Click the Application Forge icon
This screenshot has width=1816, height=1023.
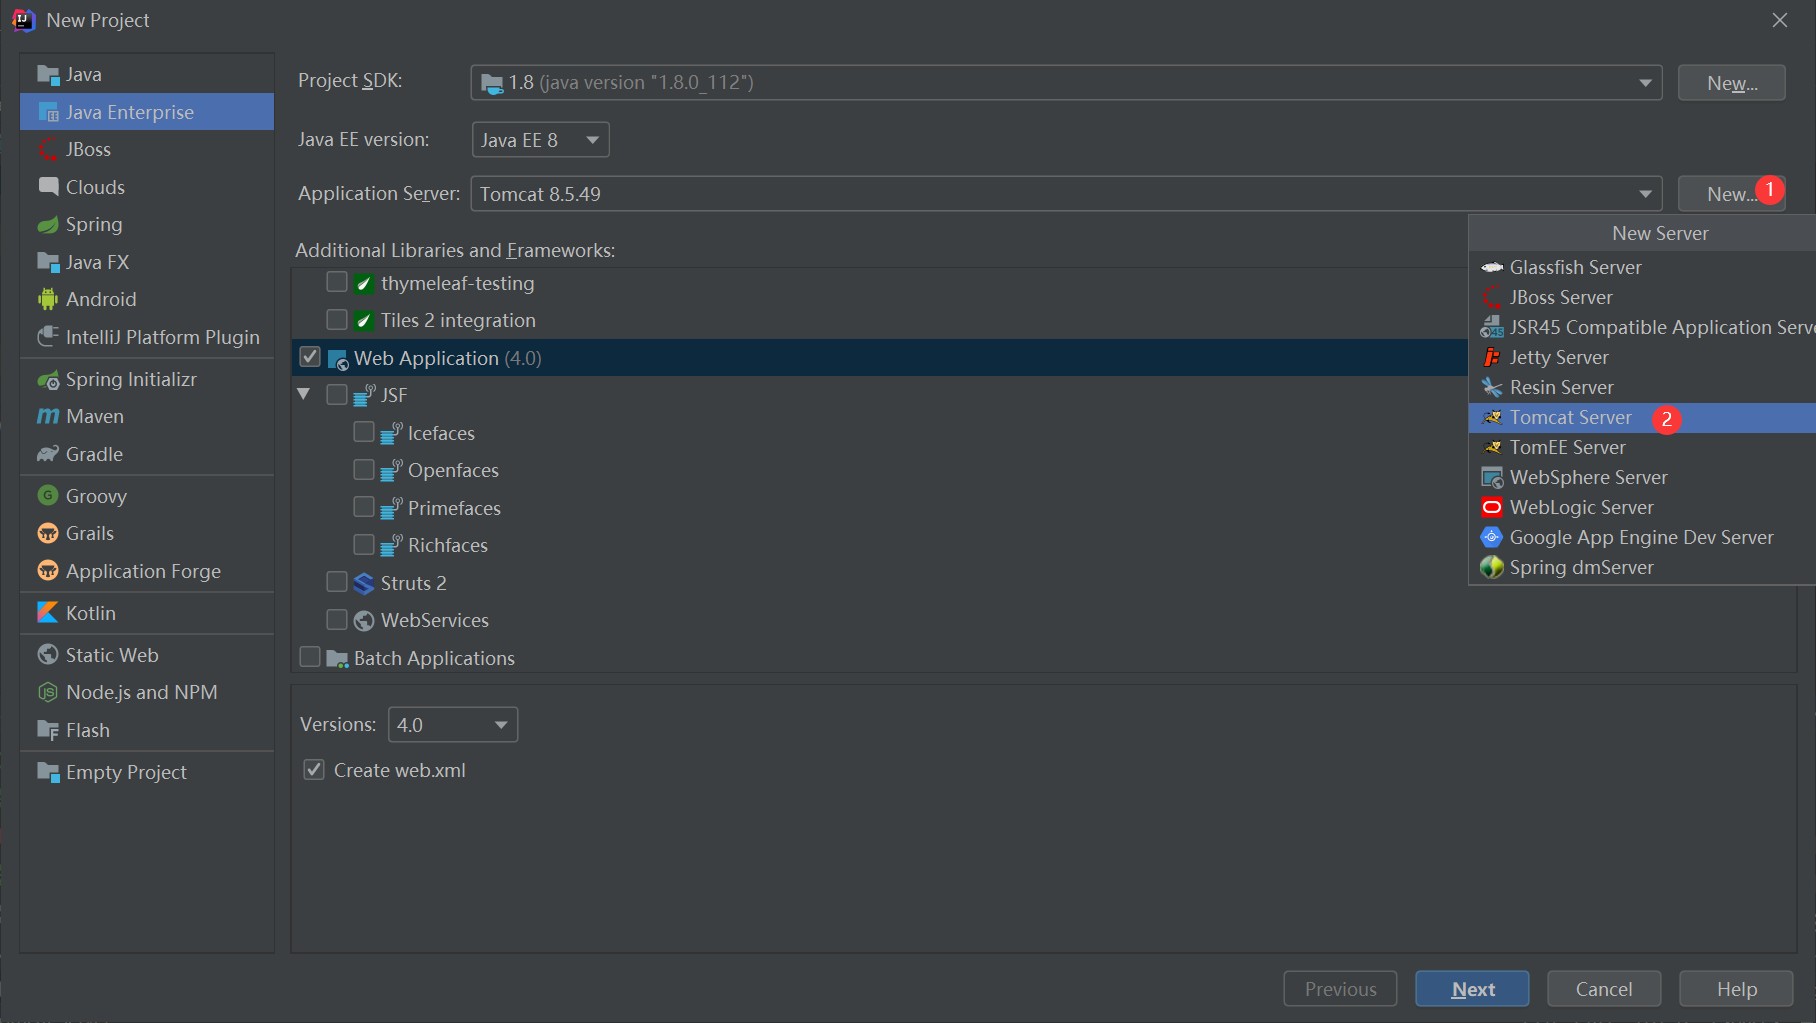[48, 571]
